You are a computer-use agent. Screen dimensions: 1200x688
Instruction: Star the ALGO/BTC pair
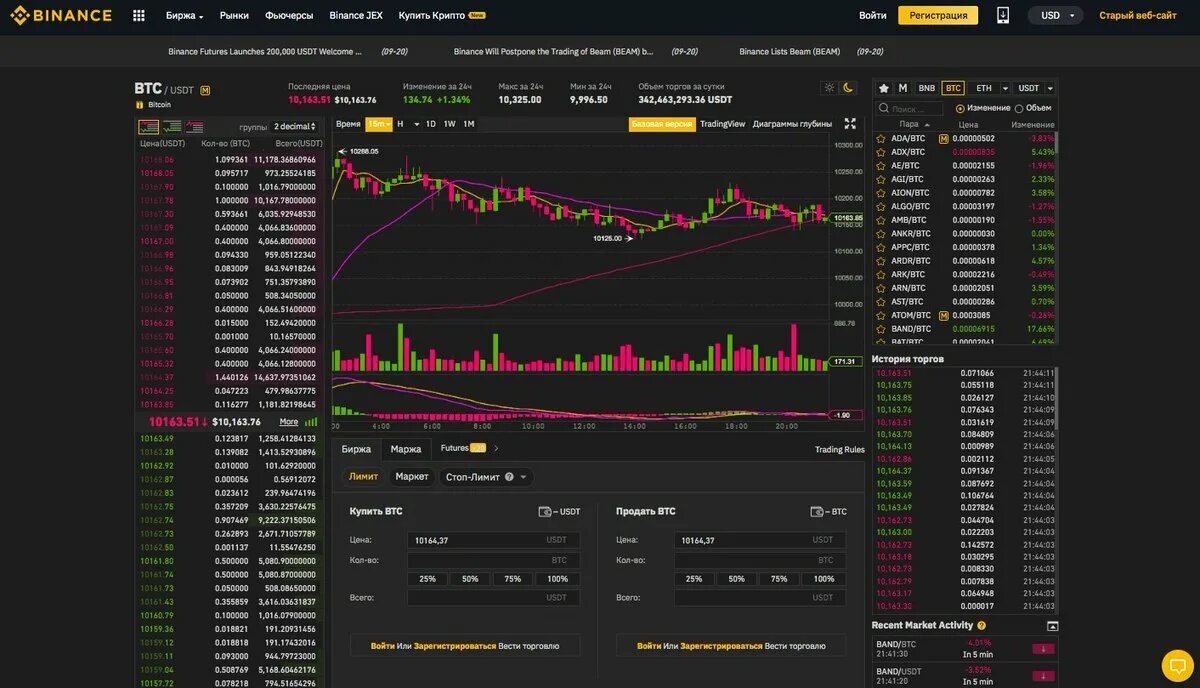881,206
